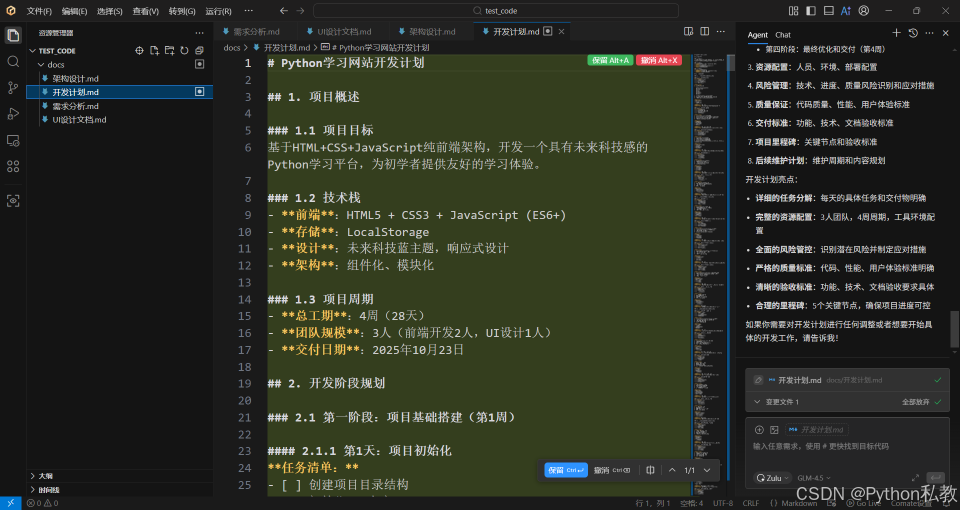Image resolution: width=960 pixels, height=510 pixels.
Task: Open the Search view in activity bar
Action: [13, 61]
